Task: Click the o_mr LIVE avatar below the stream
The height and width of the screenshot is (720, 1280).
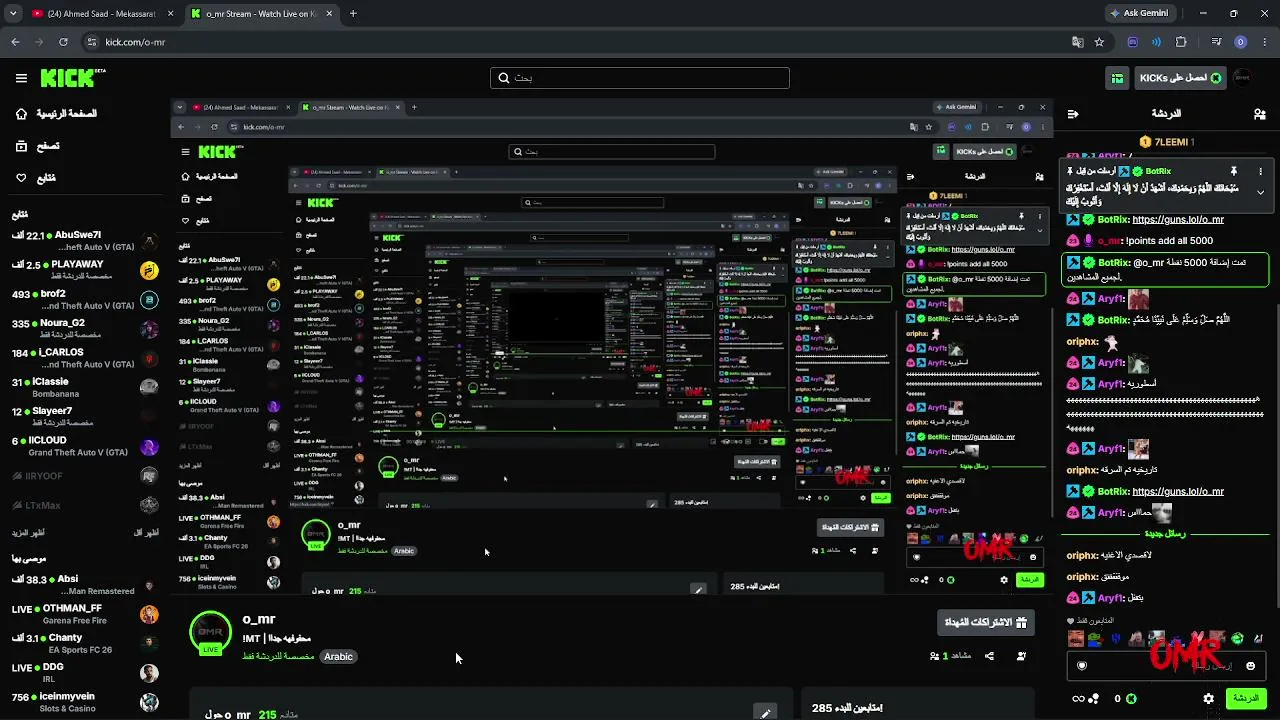Action: (x=210, y=632)
